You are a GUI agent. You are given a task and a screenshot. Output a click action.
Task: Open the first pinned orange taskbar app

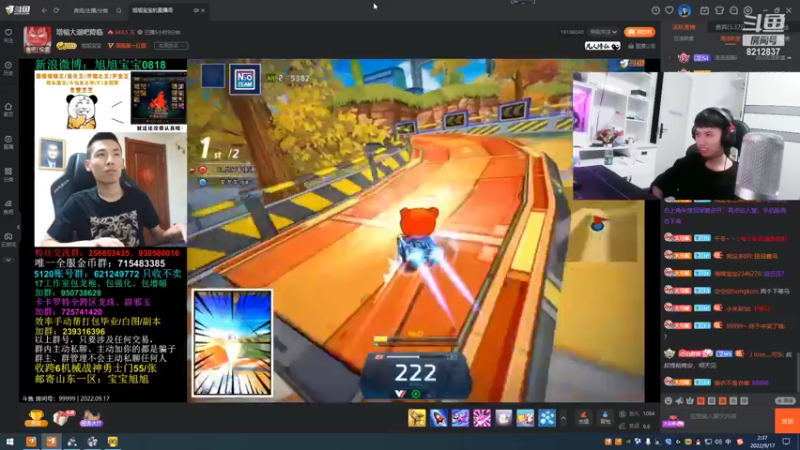pyautogui.click(x=31, y=441)
